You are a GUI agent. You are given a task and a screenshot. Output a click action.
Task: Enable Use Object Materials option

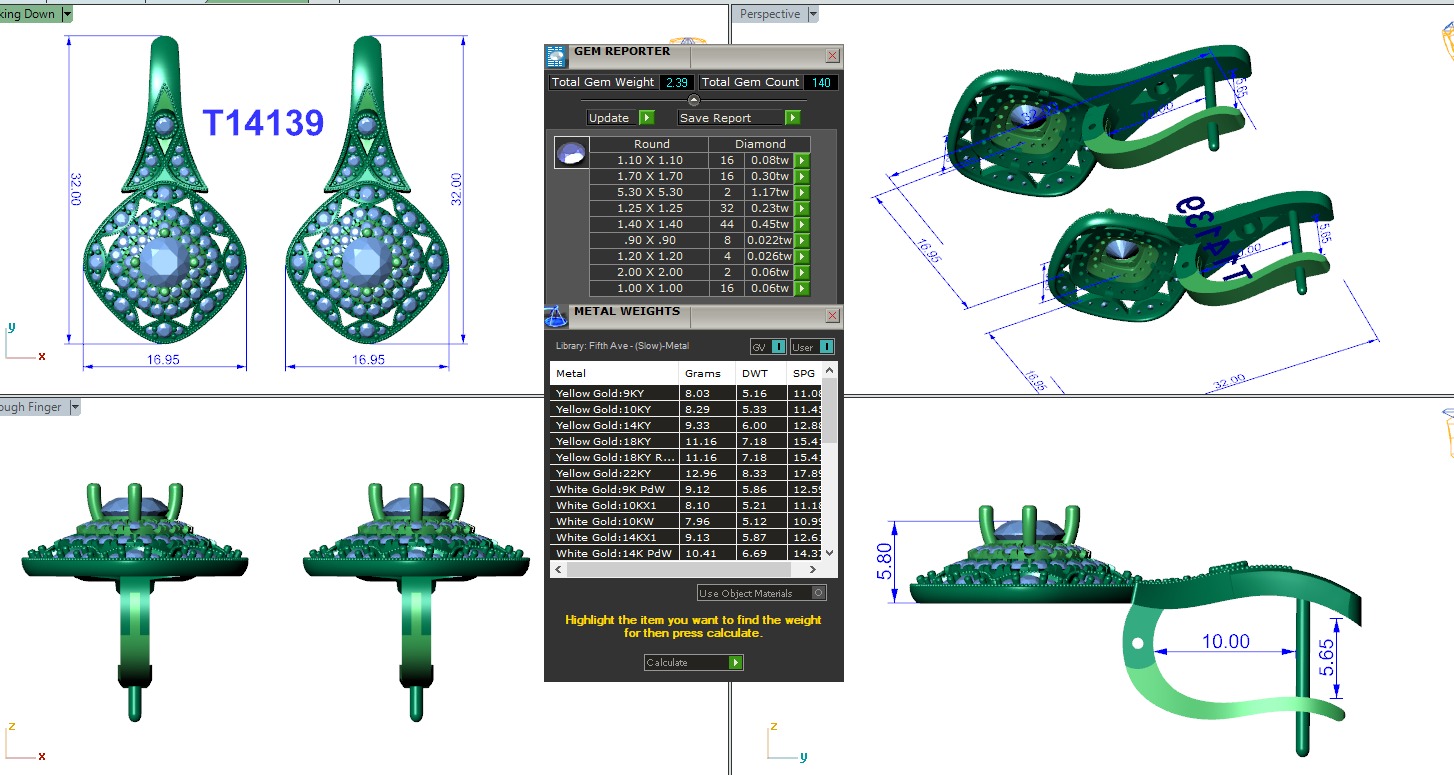(x=819, y=593)
